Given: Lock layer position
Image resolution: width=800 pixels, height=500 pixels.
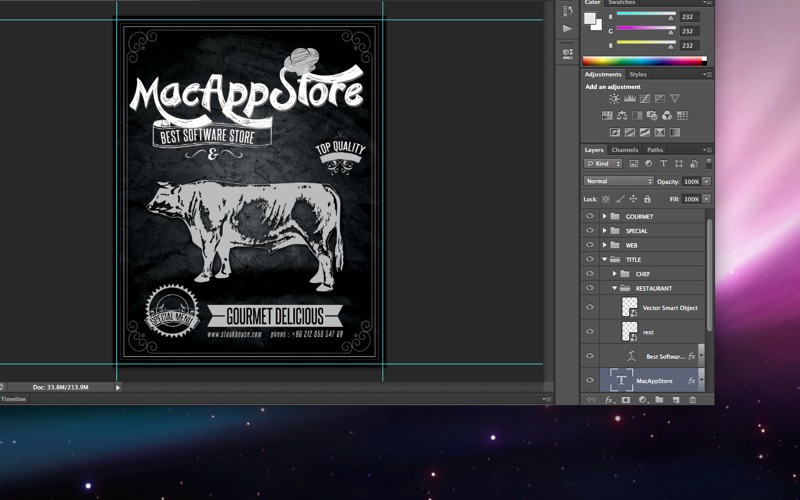Looking at the screenshot, I should [x=633, y=199].
